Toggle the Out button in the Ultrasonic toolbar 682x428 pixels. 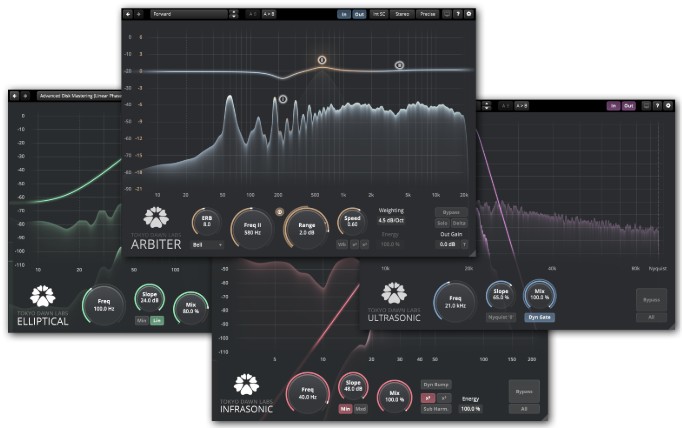coord(629,106)
